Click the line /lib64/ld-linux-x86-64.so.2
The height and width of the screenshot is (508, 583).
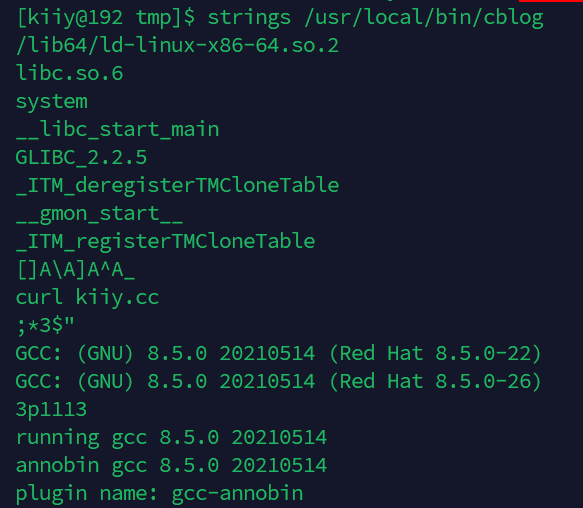tap(177, 45)
